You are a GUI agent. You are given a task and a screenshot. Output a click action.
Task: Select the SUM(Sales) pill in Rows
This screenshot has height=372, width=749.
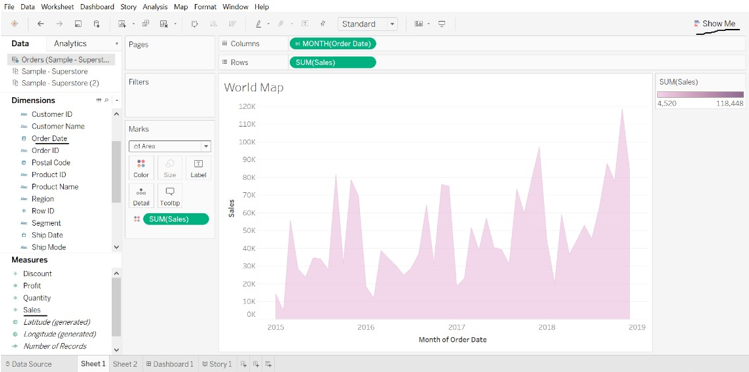pyautogui.click(x=333, y=62)
